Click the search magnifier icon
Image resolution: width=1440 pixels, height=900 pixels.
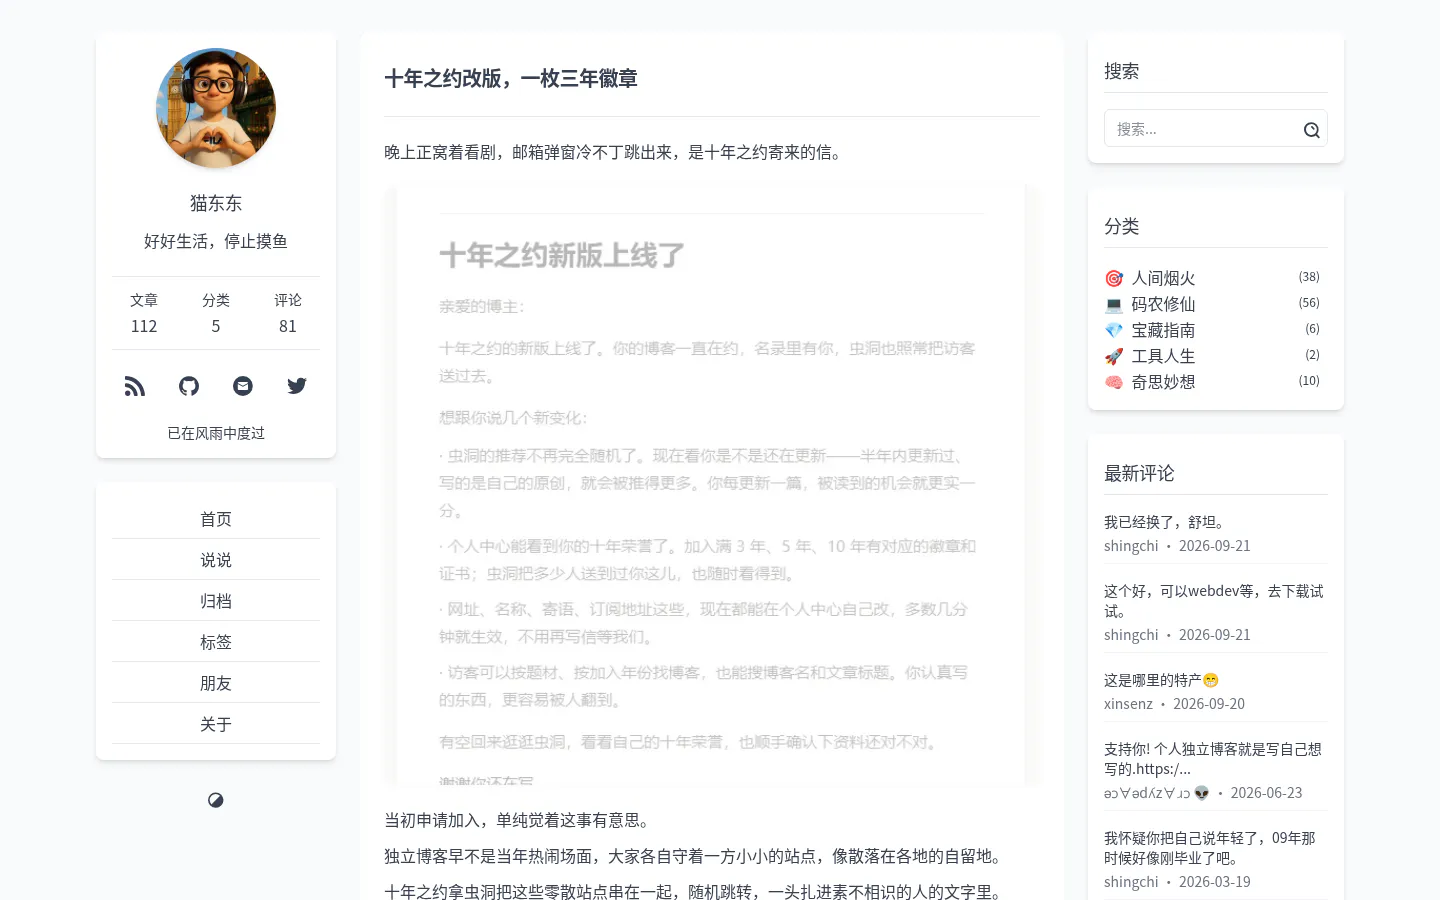[1312, 130]
